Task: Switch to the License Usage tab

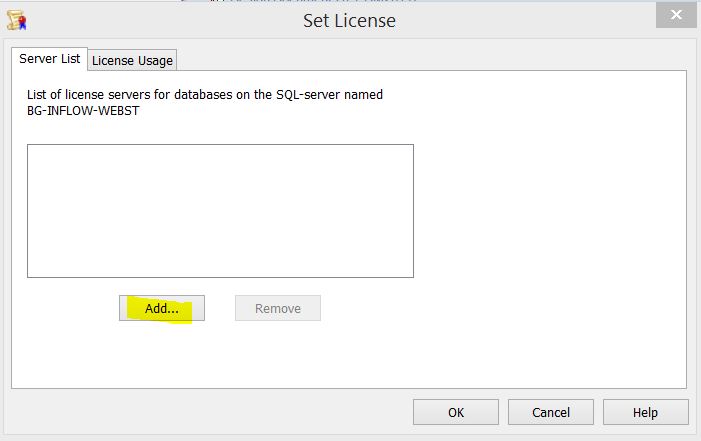Action: click(132, 60)
